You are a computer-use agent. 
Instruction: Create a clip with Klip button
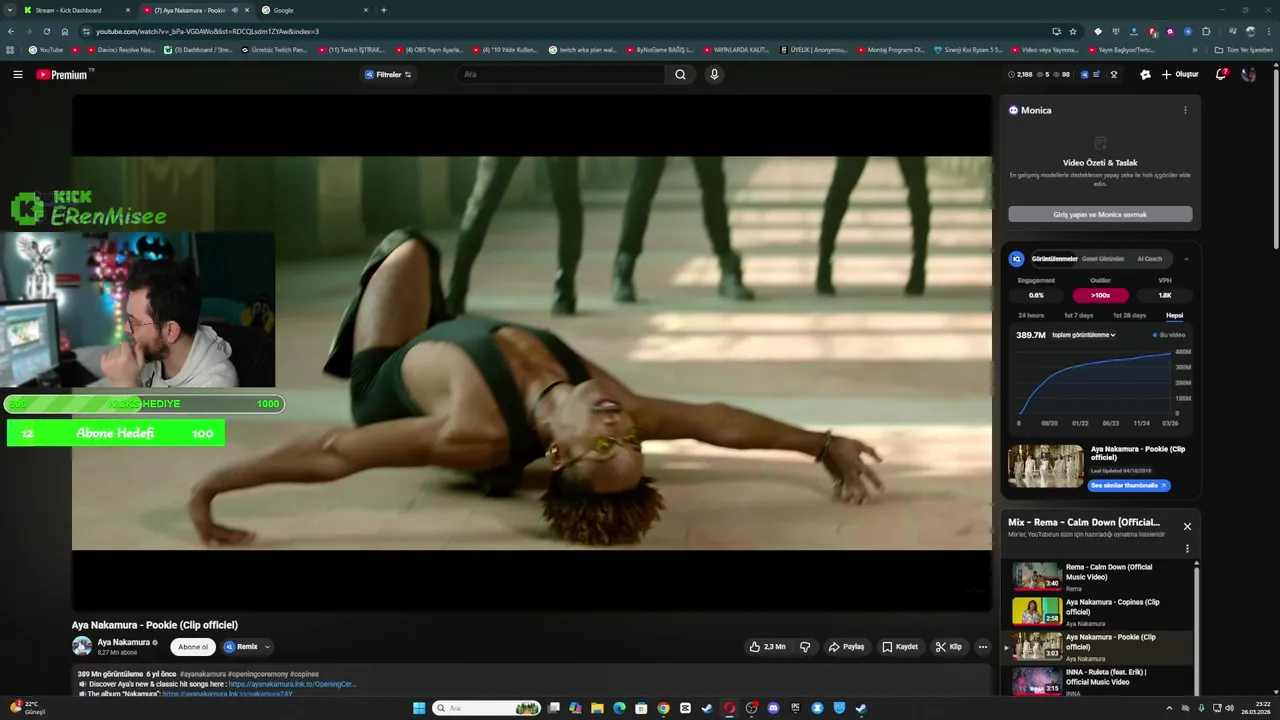coord(949,647)
